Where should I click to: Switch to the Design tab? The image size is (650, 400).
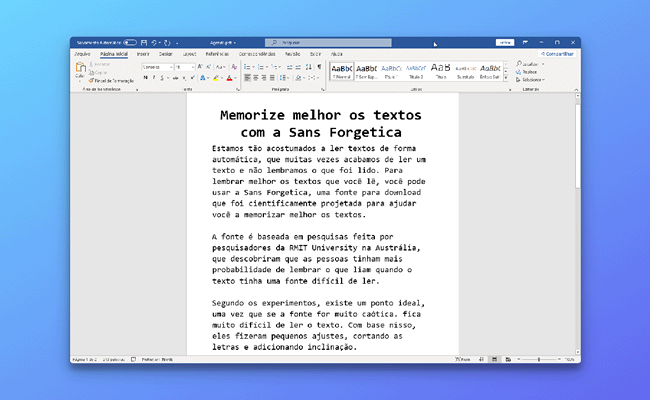[165, 54]
